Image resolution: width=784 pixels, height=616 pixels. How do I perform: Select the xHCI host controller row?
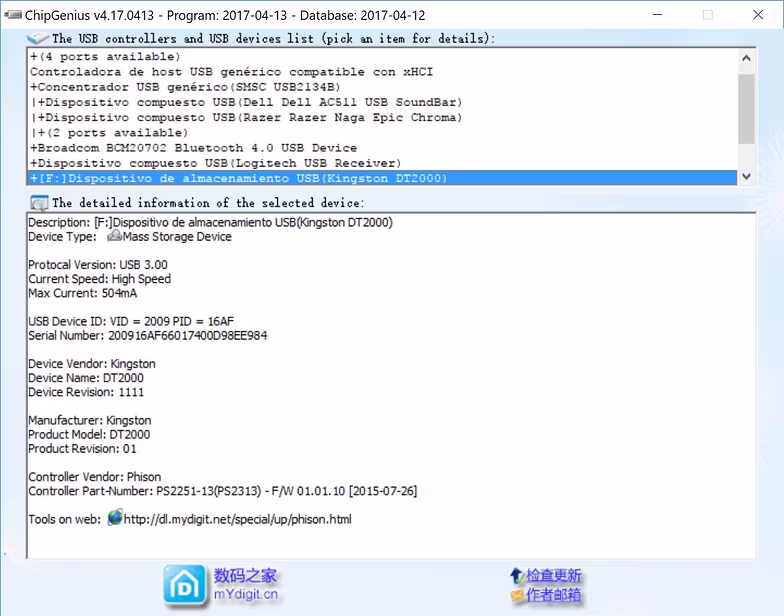382,72
